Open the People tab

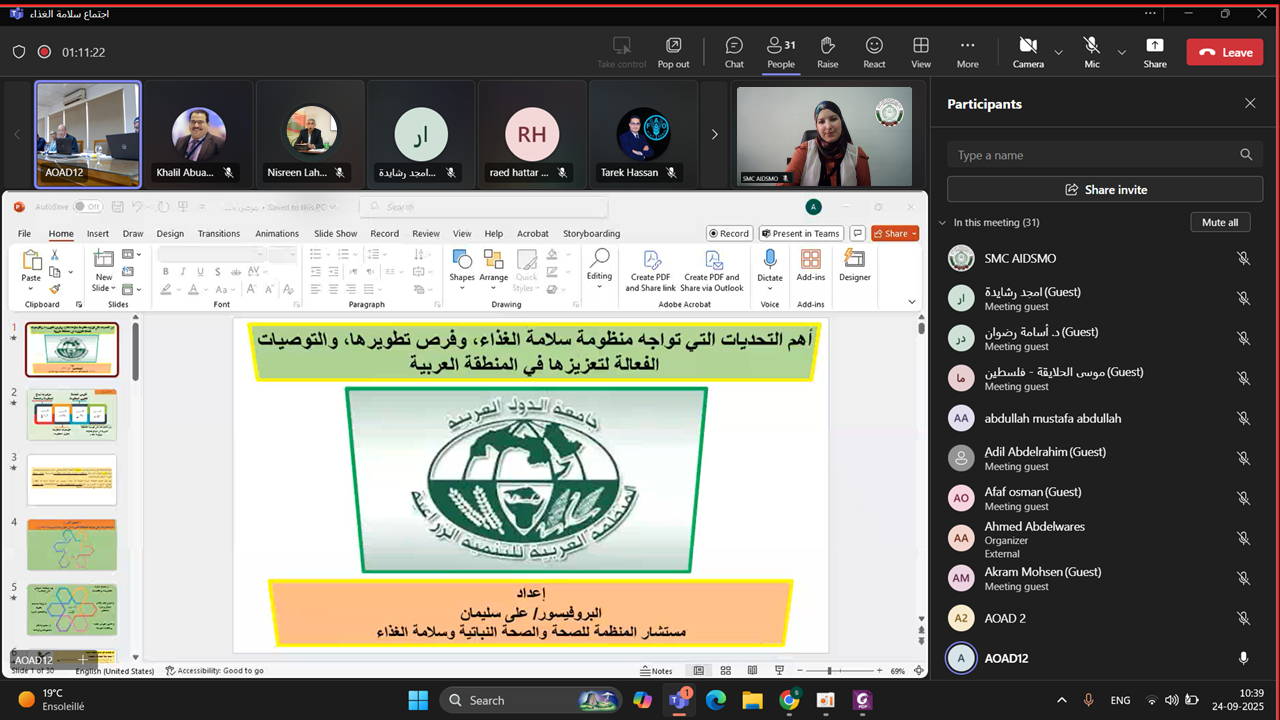780,52
